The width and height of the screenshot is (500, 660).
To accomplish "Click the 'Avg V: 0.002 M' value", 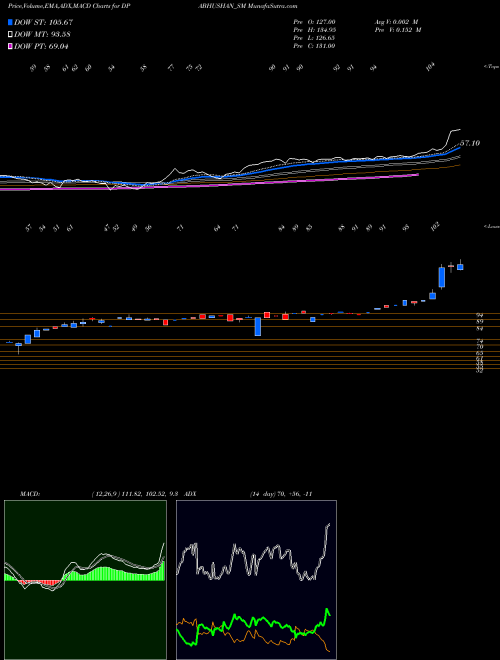I will [x=398, y=22].
